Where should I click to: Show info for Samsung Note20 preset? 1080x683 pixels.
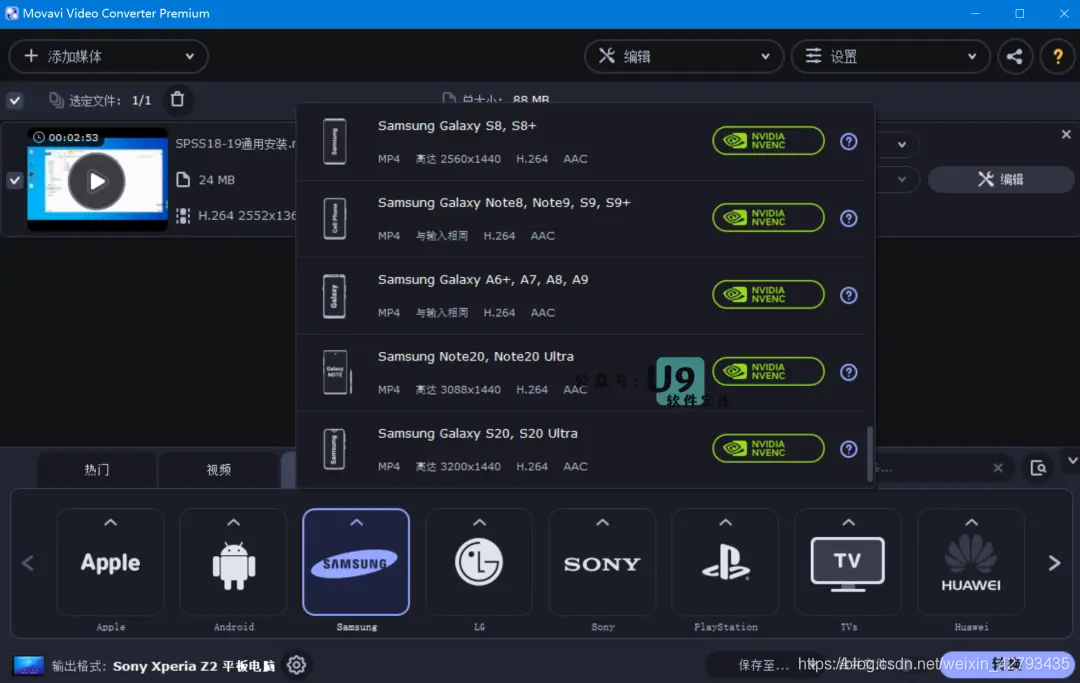[x=849, y=372]
